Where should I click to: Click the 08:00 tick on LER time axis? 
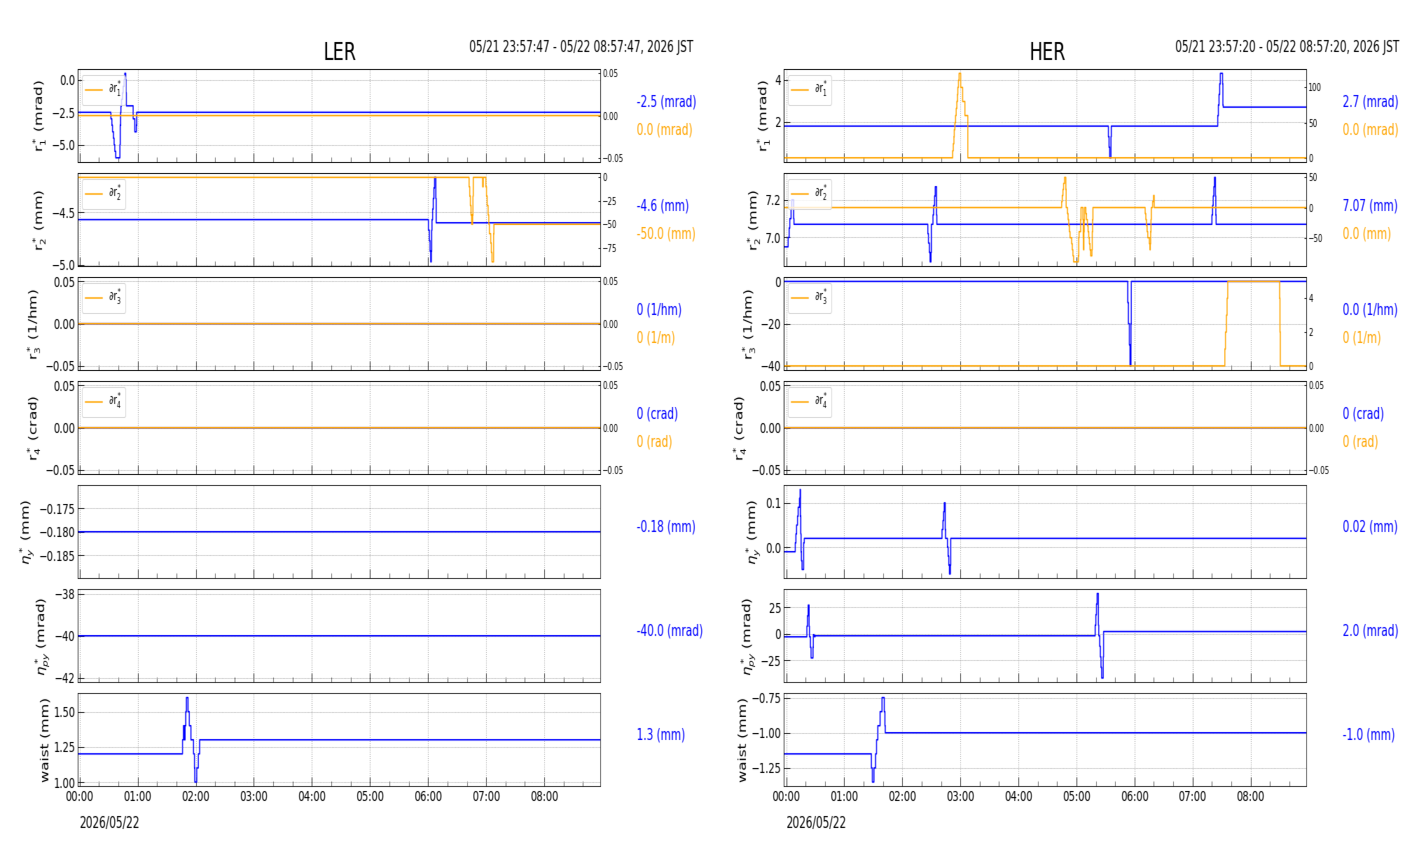click(544, 797)
